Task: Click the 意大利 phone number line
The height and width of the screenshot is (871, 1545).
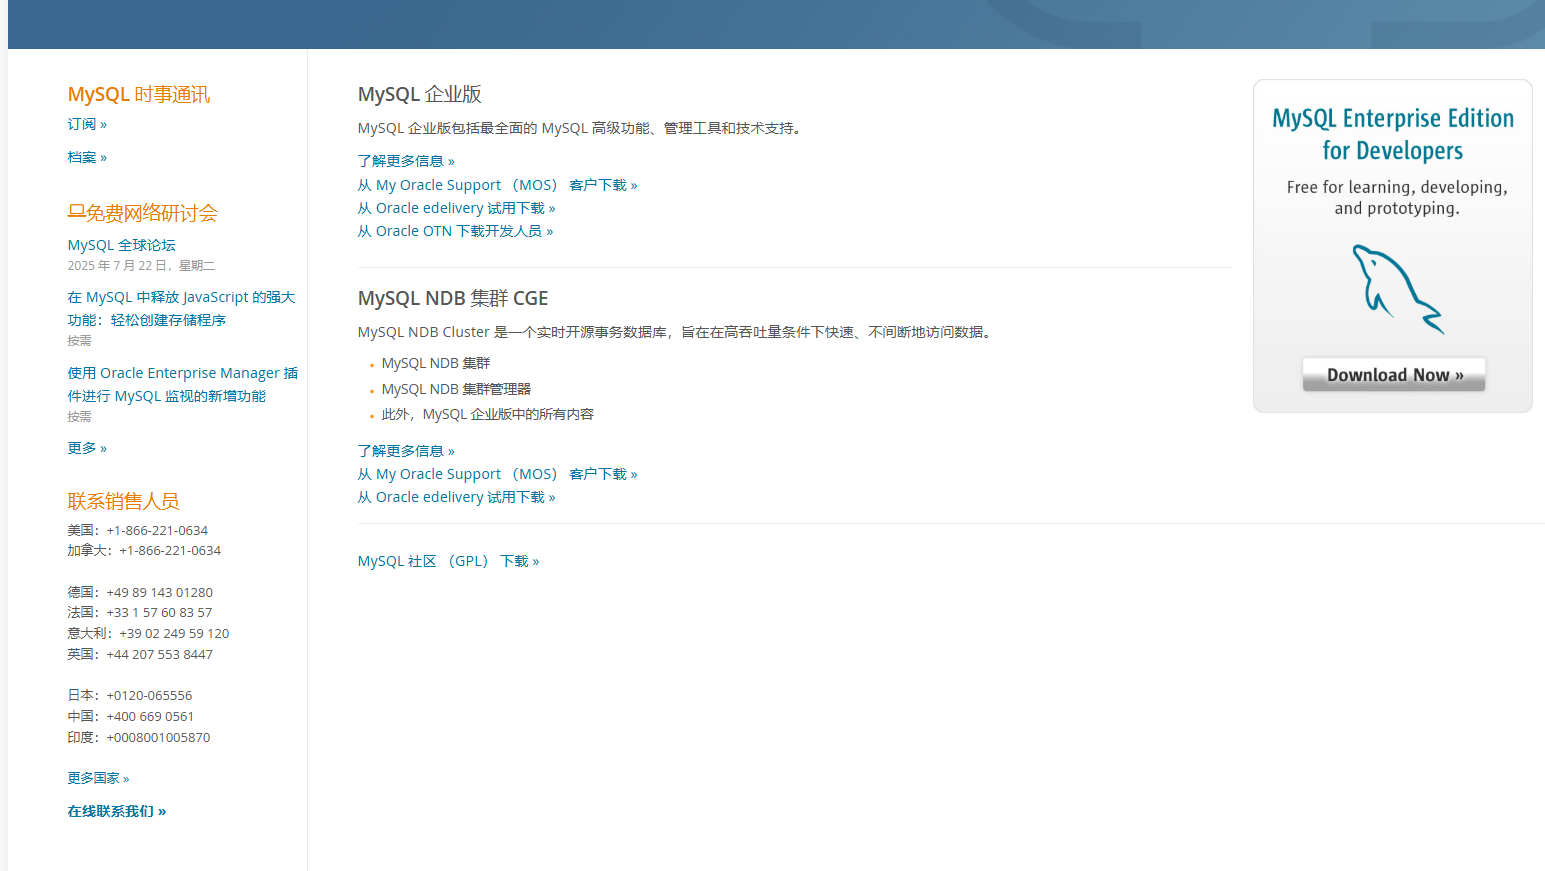Action: pyautogui.click(x=148, y=633)
